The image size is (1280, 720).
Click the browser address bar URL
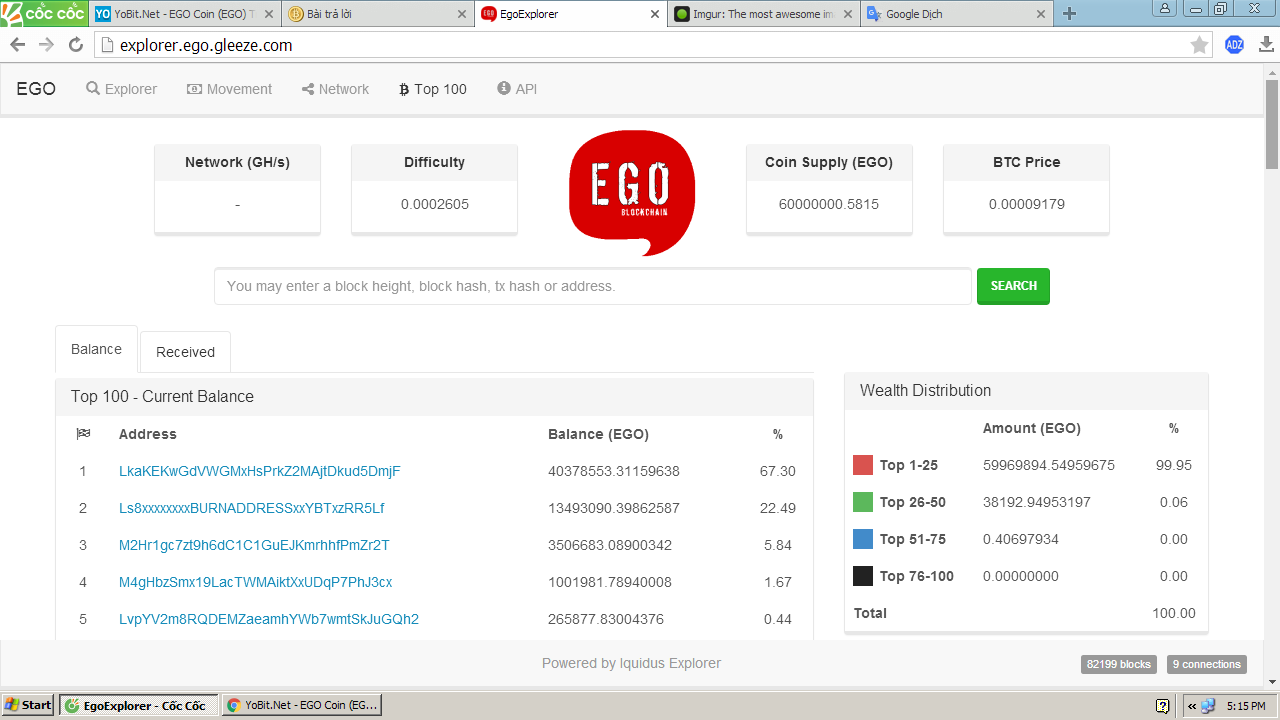(x=206, y=45)
